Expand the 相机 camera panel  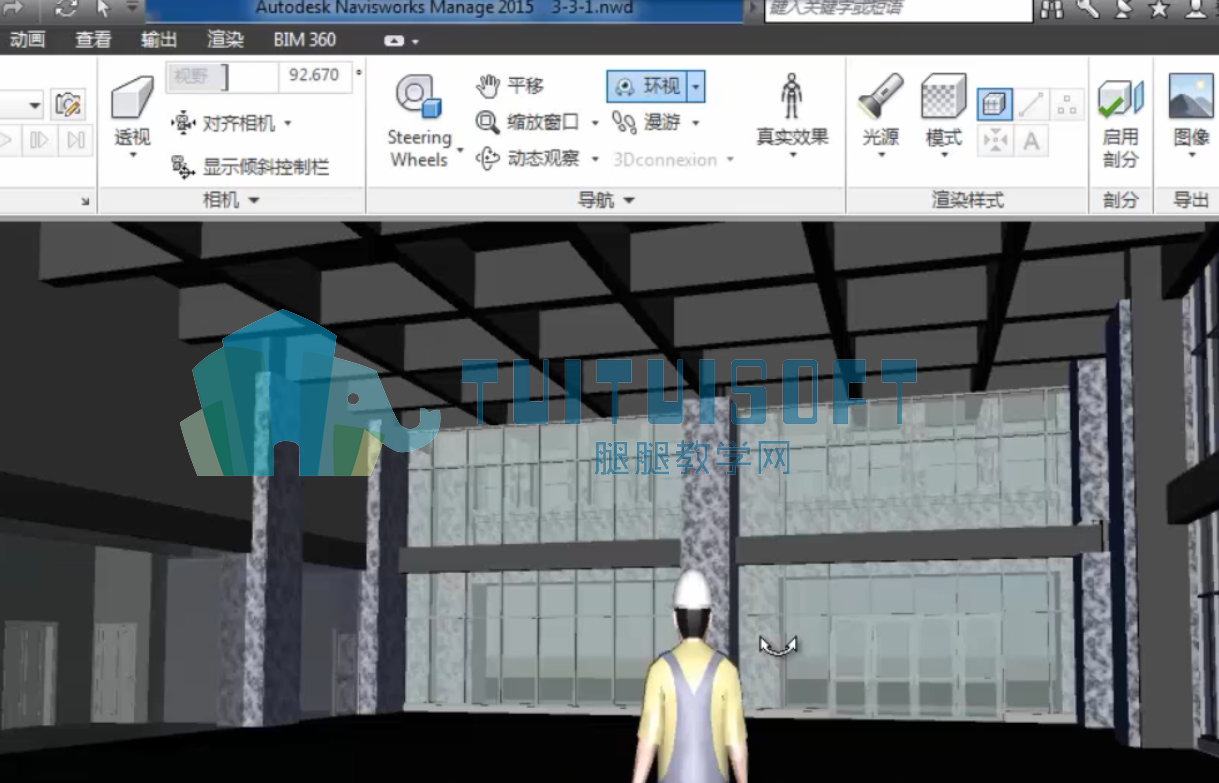(x=231, y=200)
